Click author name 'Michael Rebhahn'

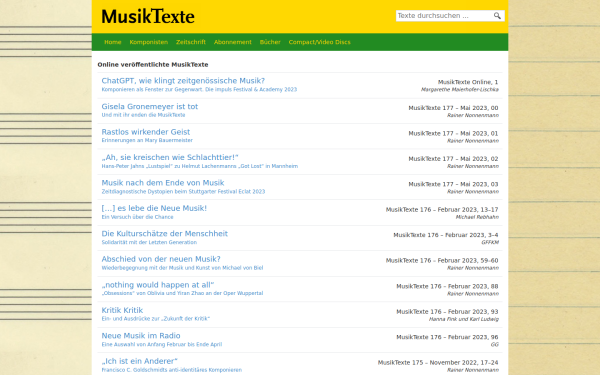tap(477, 217)
